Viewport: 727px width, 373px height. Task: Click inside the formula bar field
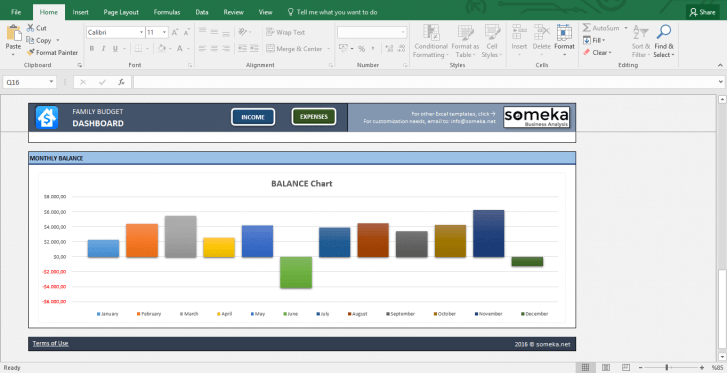(428, 82)
